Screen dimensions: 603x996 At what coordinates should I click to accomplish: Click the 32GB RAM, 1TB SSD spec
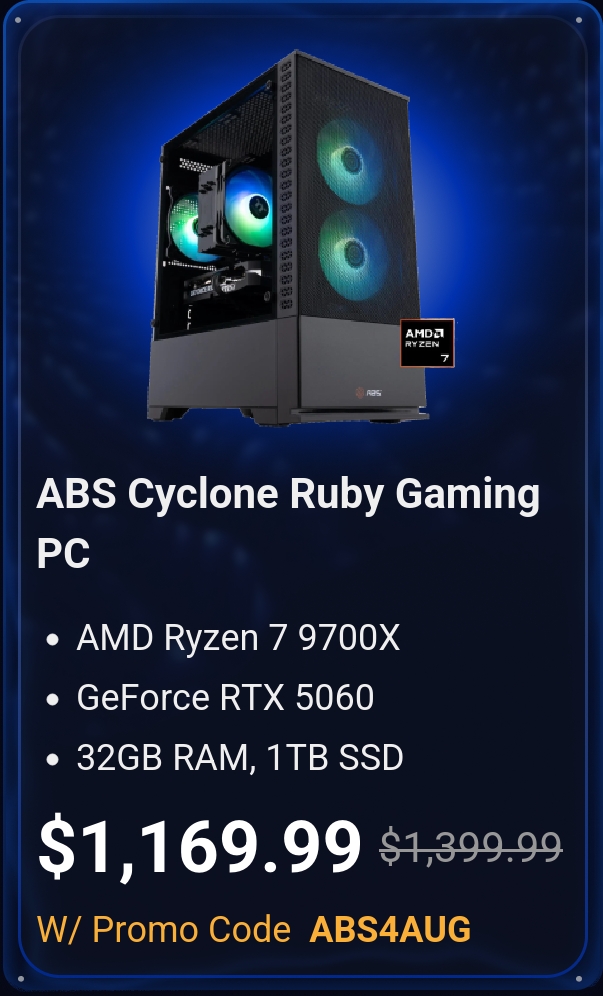[x=240, y=757]
